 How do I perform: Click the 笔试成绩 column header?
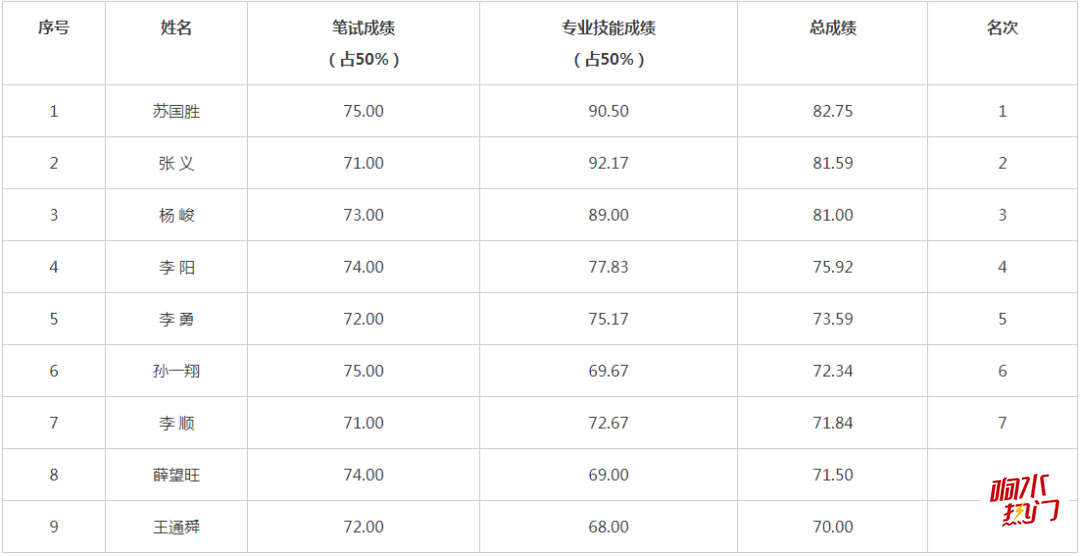(364, 28)
